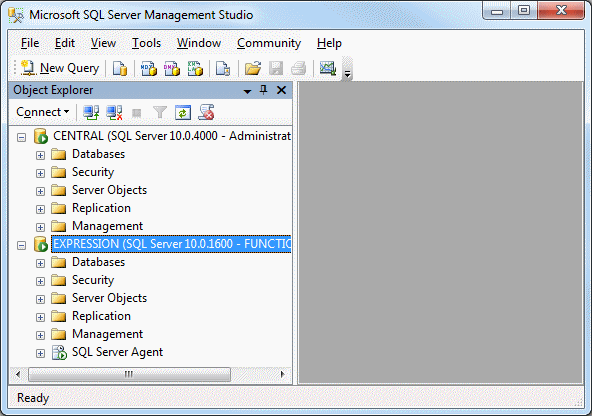Open a Database Engine Query from toolbar
Screen dimensions: 592x416
pyautogui.click(x=120, y=69)
